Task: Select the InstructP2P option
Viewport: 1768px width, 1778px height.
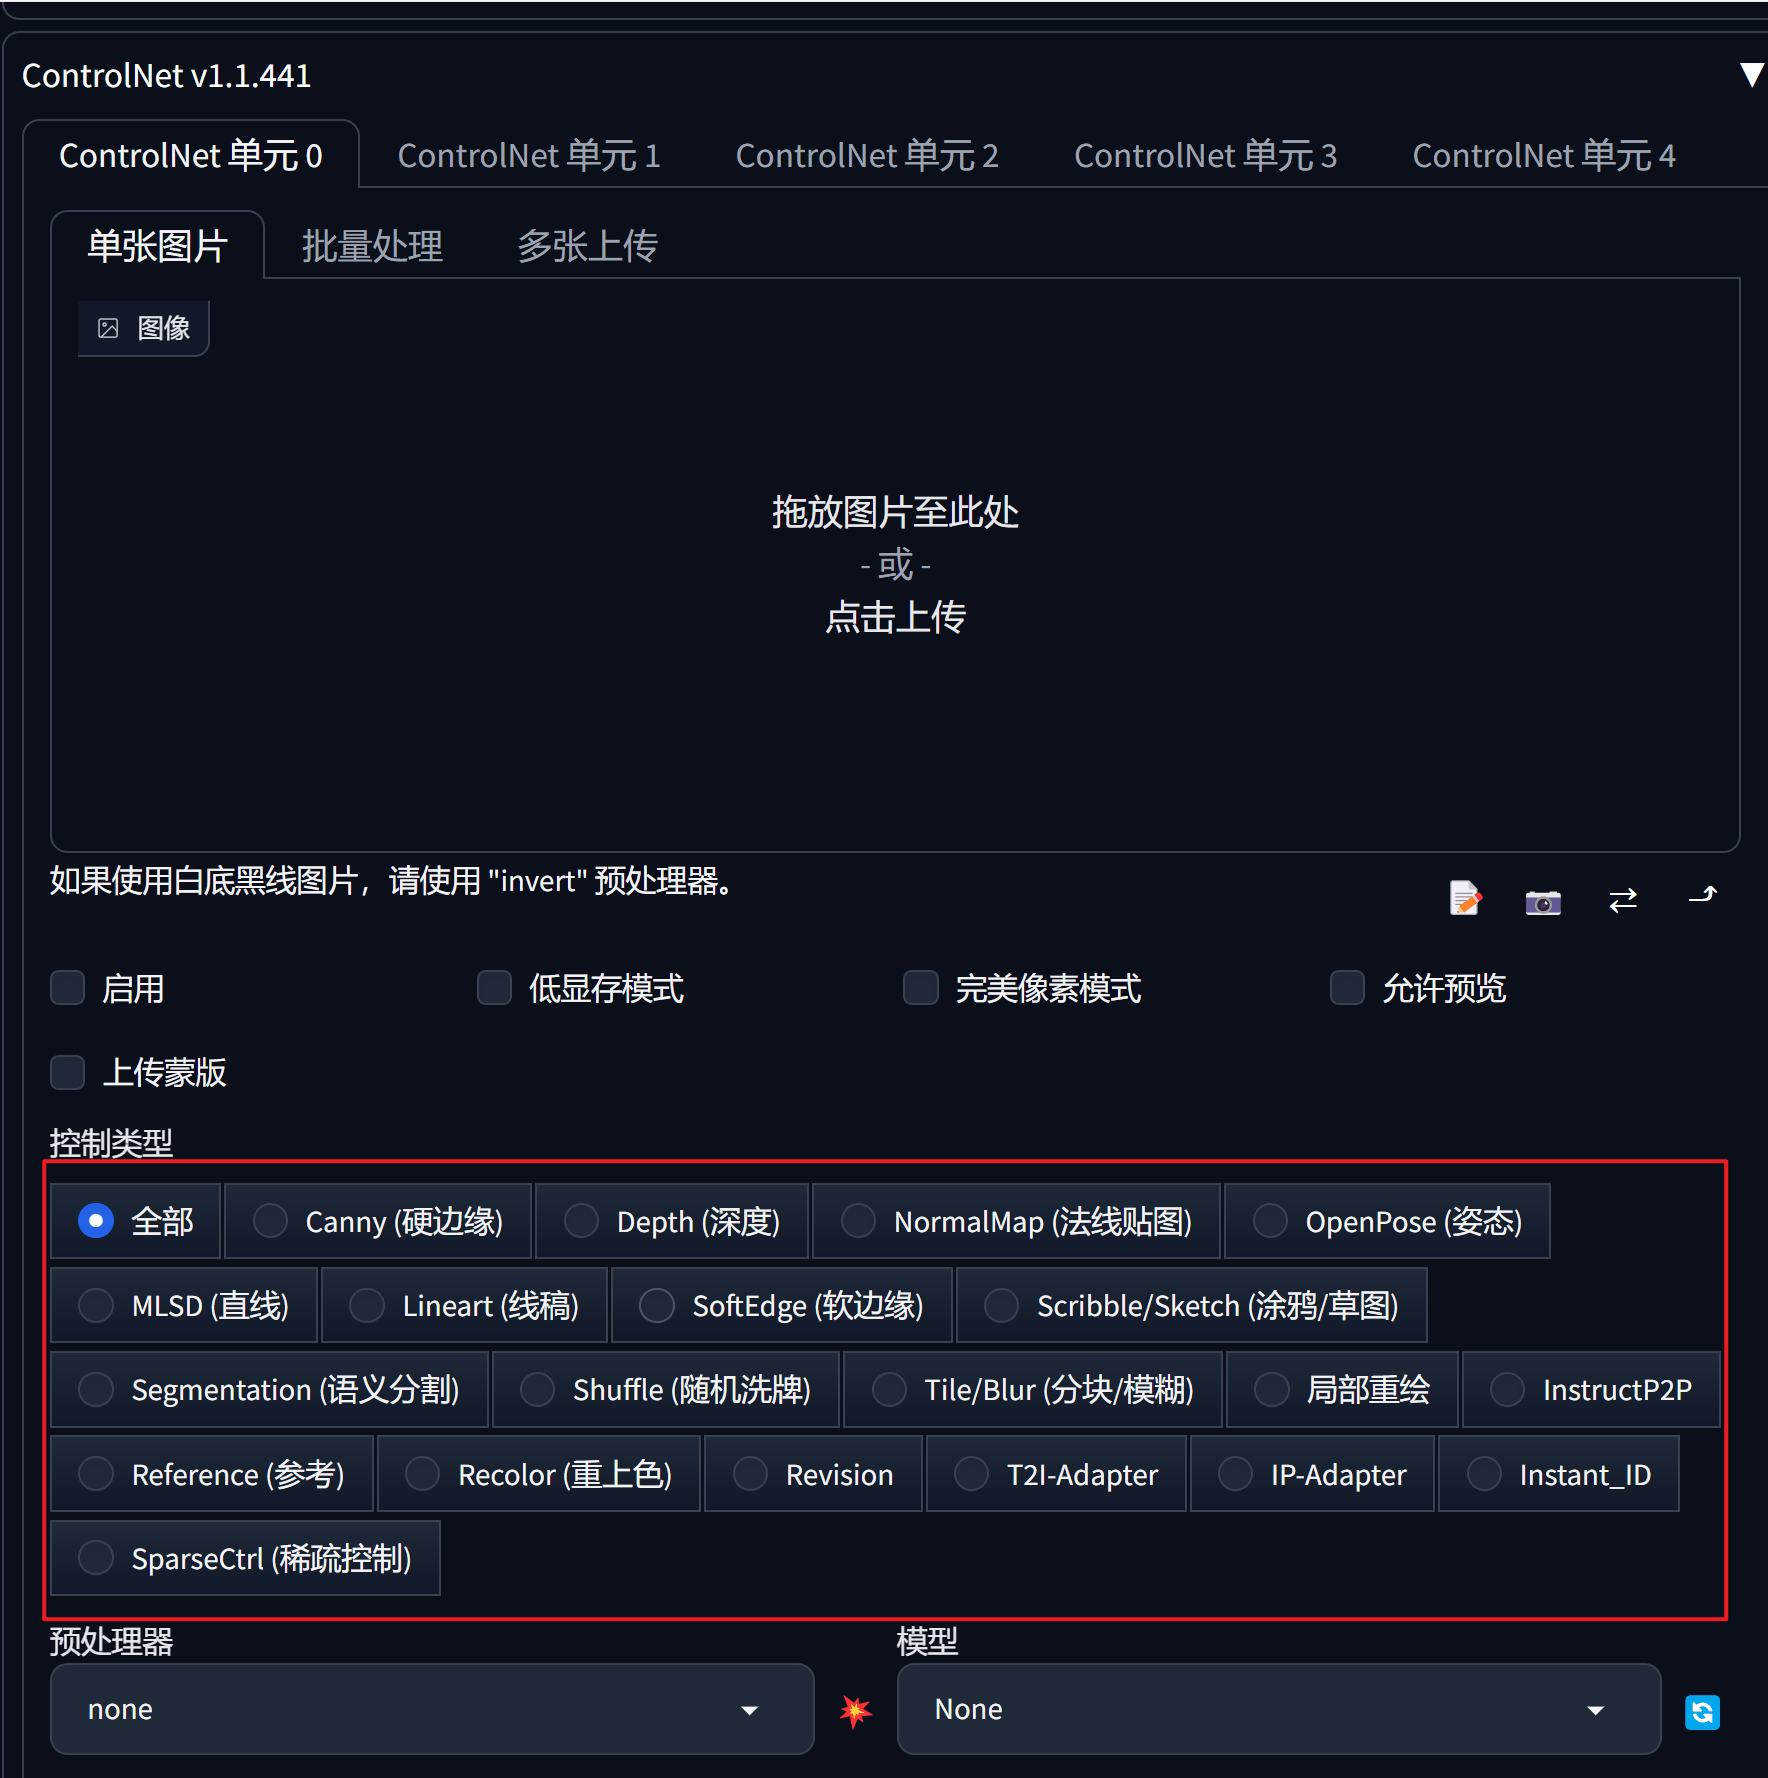Action: click(x=1591, y=1389)
